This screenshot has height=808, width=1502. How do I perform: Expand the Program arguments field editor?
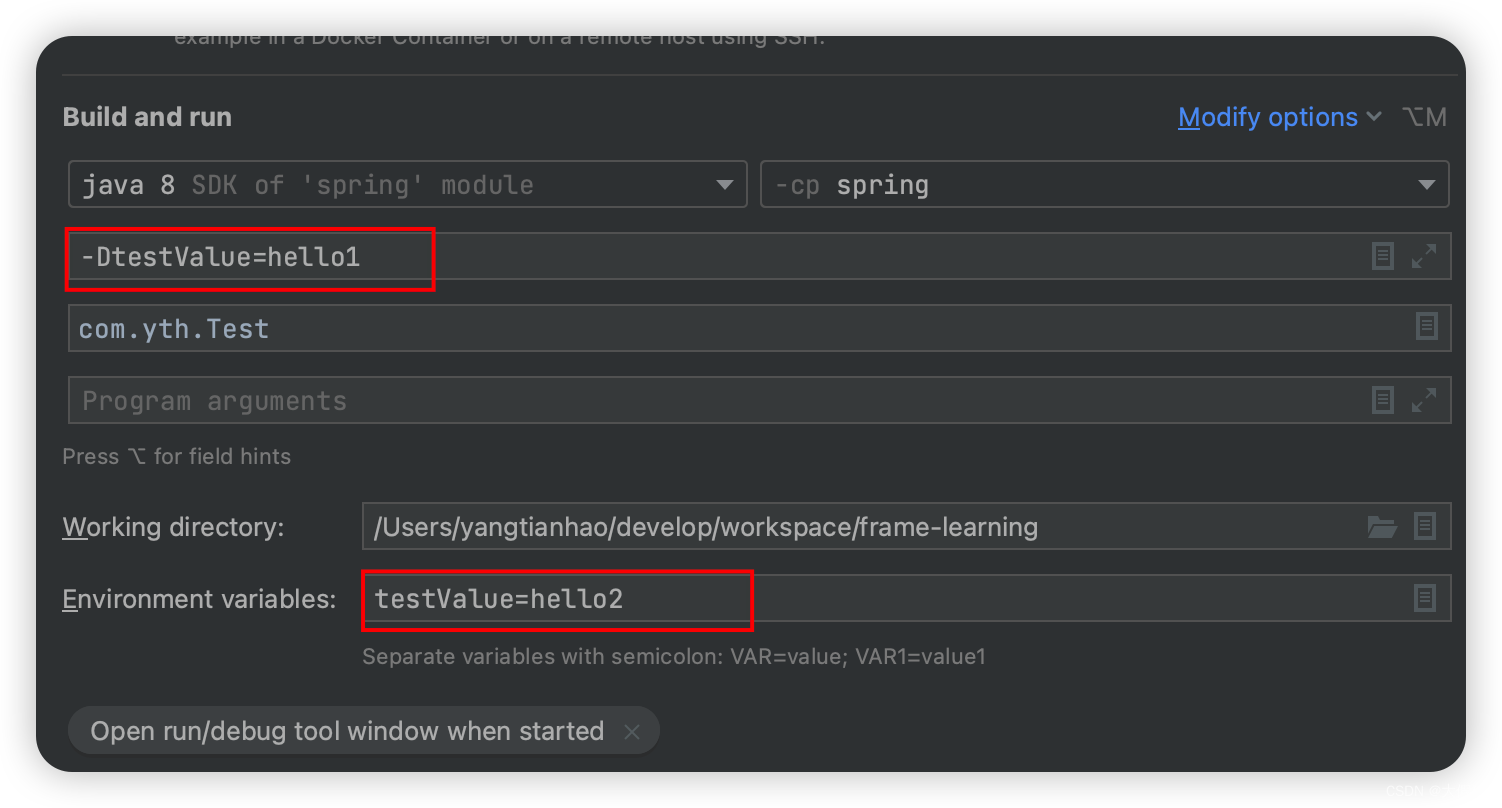point(1423,400)
